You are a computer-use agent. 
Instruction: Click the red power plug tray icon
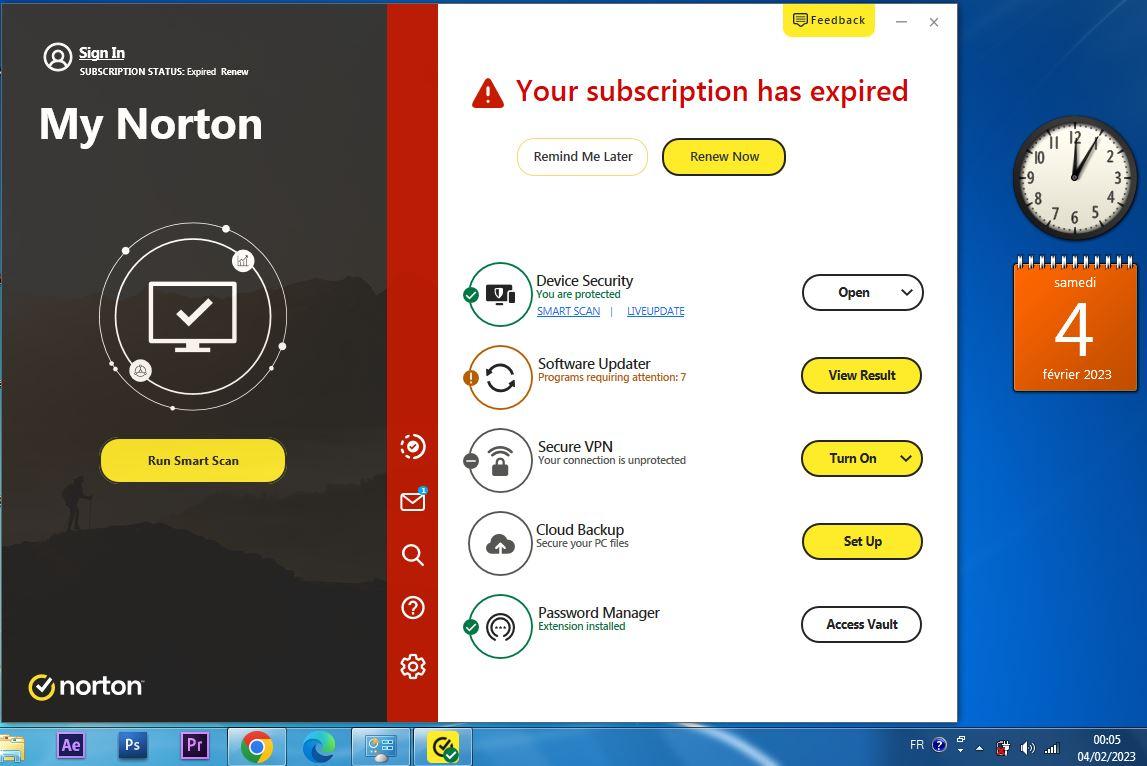[x=1003, y=748]
